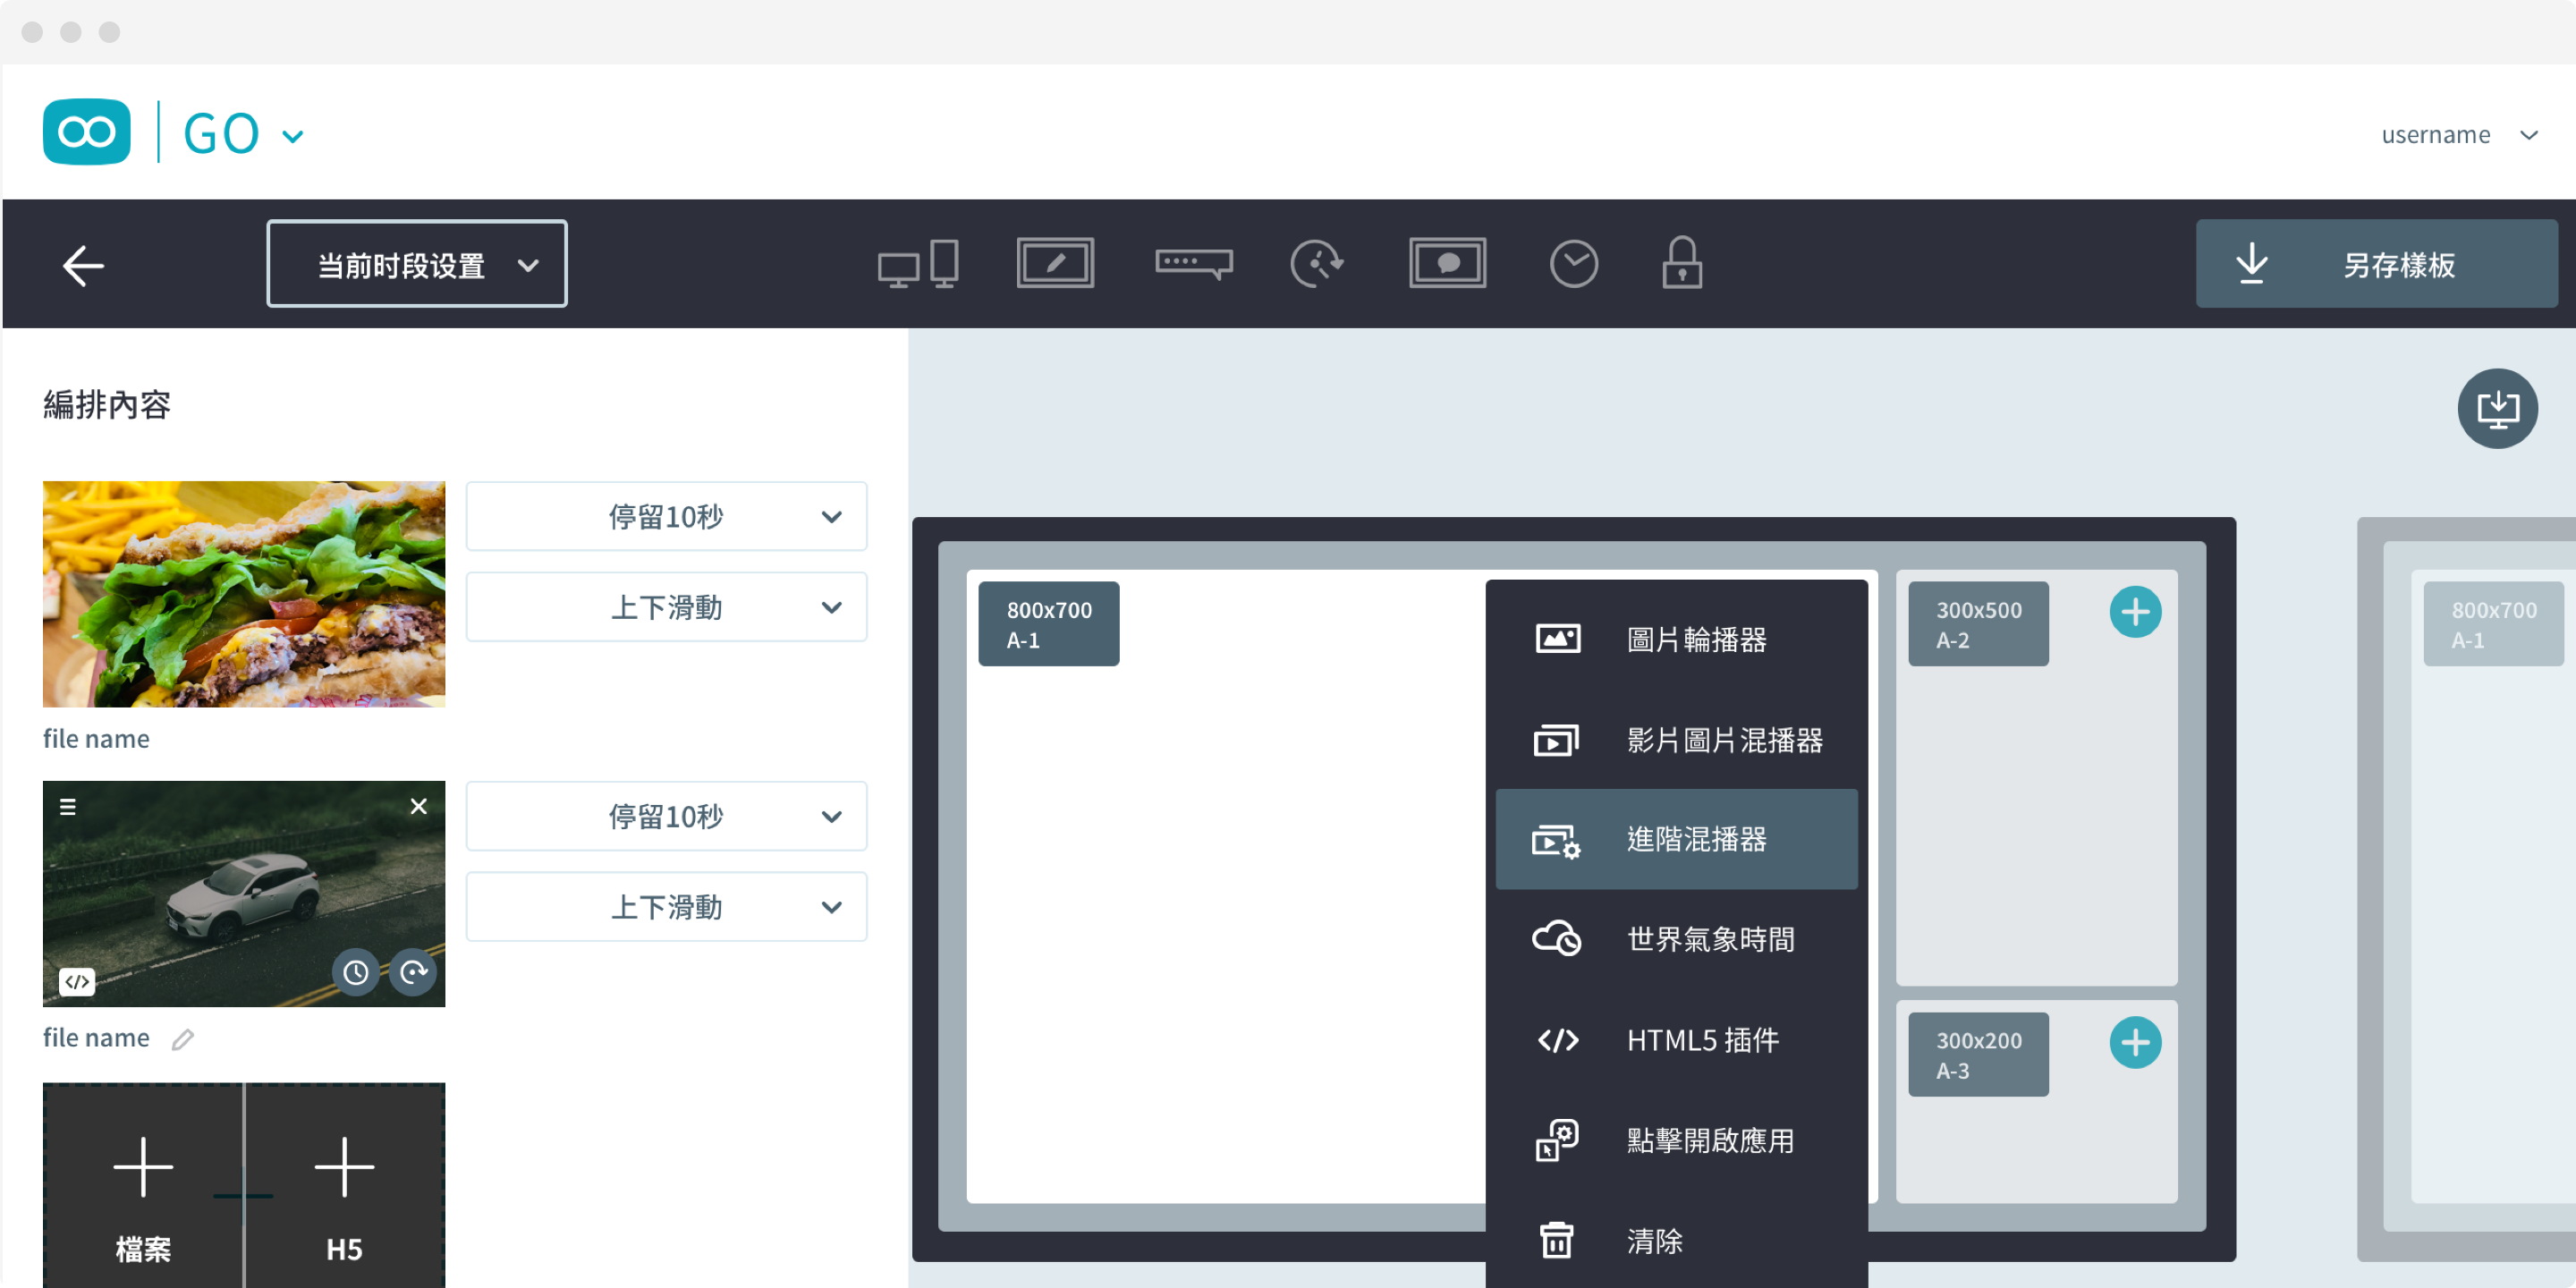Click the schedule clock on car thumbnail
Image resolution: width=2576 pixels, height=1288 pixels.
[356, 972]
